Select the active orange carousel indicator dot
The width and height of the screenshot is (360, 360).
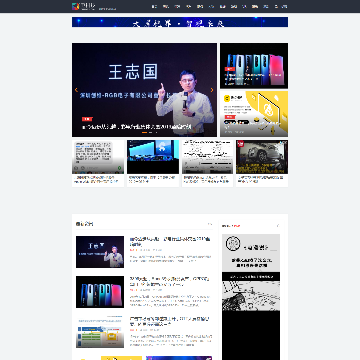coord(145,132)
